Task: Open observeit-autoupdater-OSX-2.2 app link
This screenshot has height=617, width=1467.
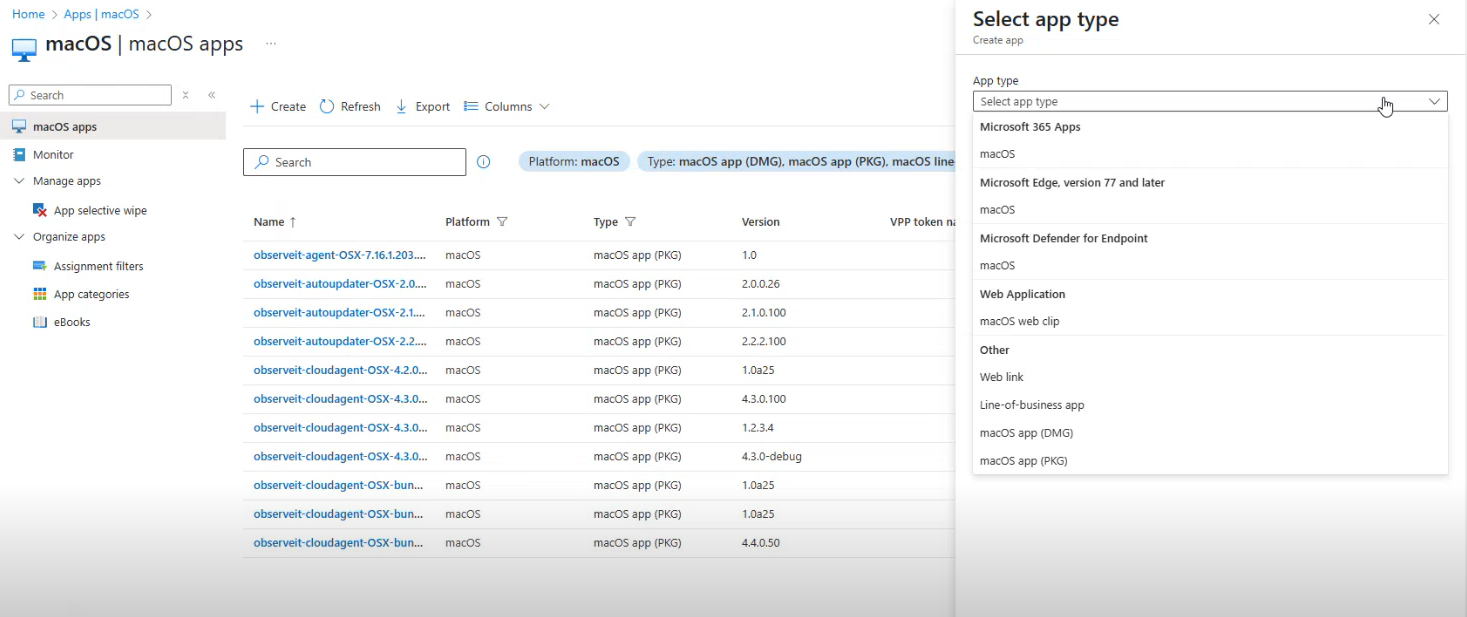Action: pos(340,341)
